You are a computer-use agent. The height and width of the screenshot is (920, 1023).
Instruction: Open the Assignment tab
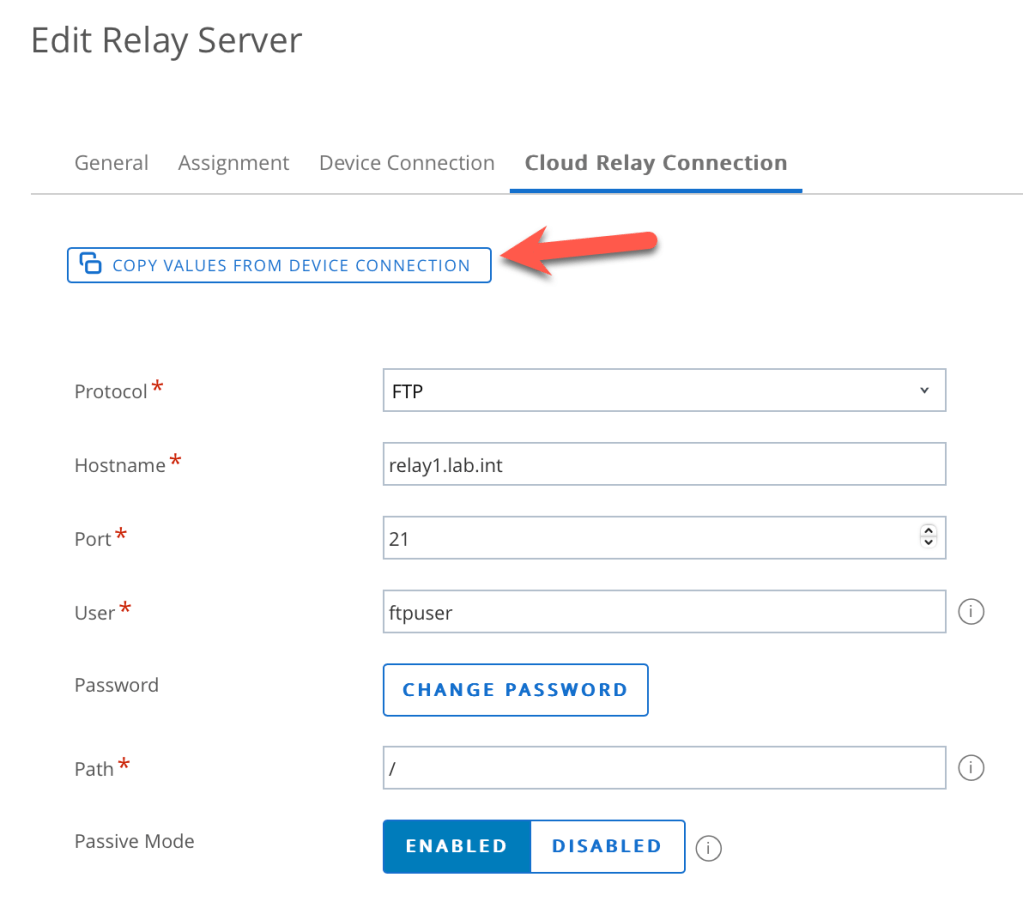[233, 163]
